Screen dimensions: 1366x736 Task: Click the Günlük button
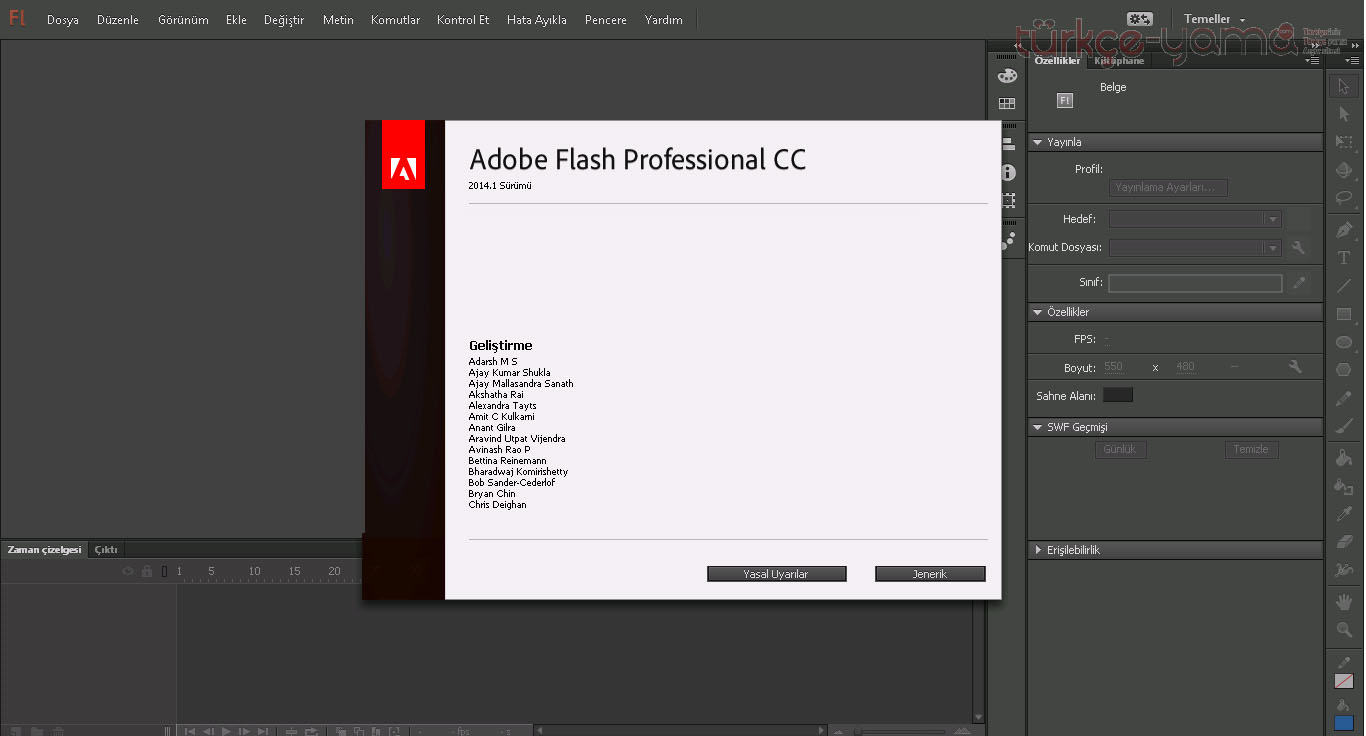tap(1120, 449)
